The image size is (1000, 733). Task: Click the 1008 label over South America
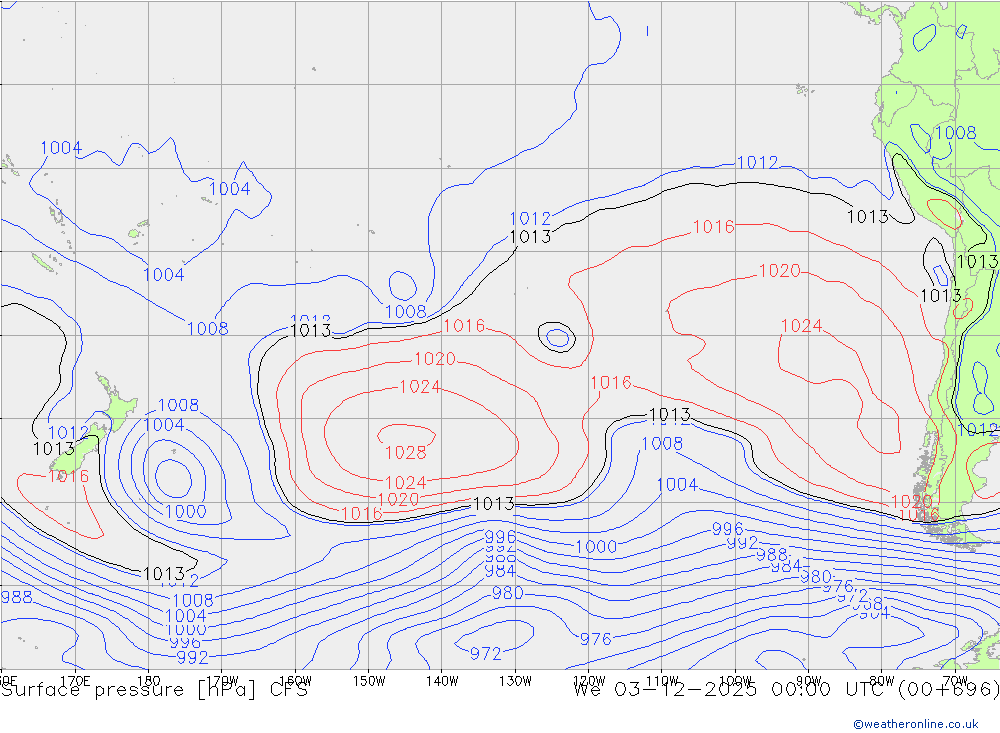pyautogui.click(x=955, y=133)
